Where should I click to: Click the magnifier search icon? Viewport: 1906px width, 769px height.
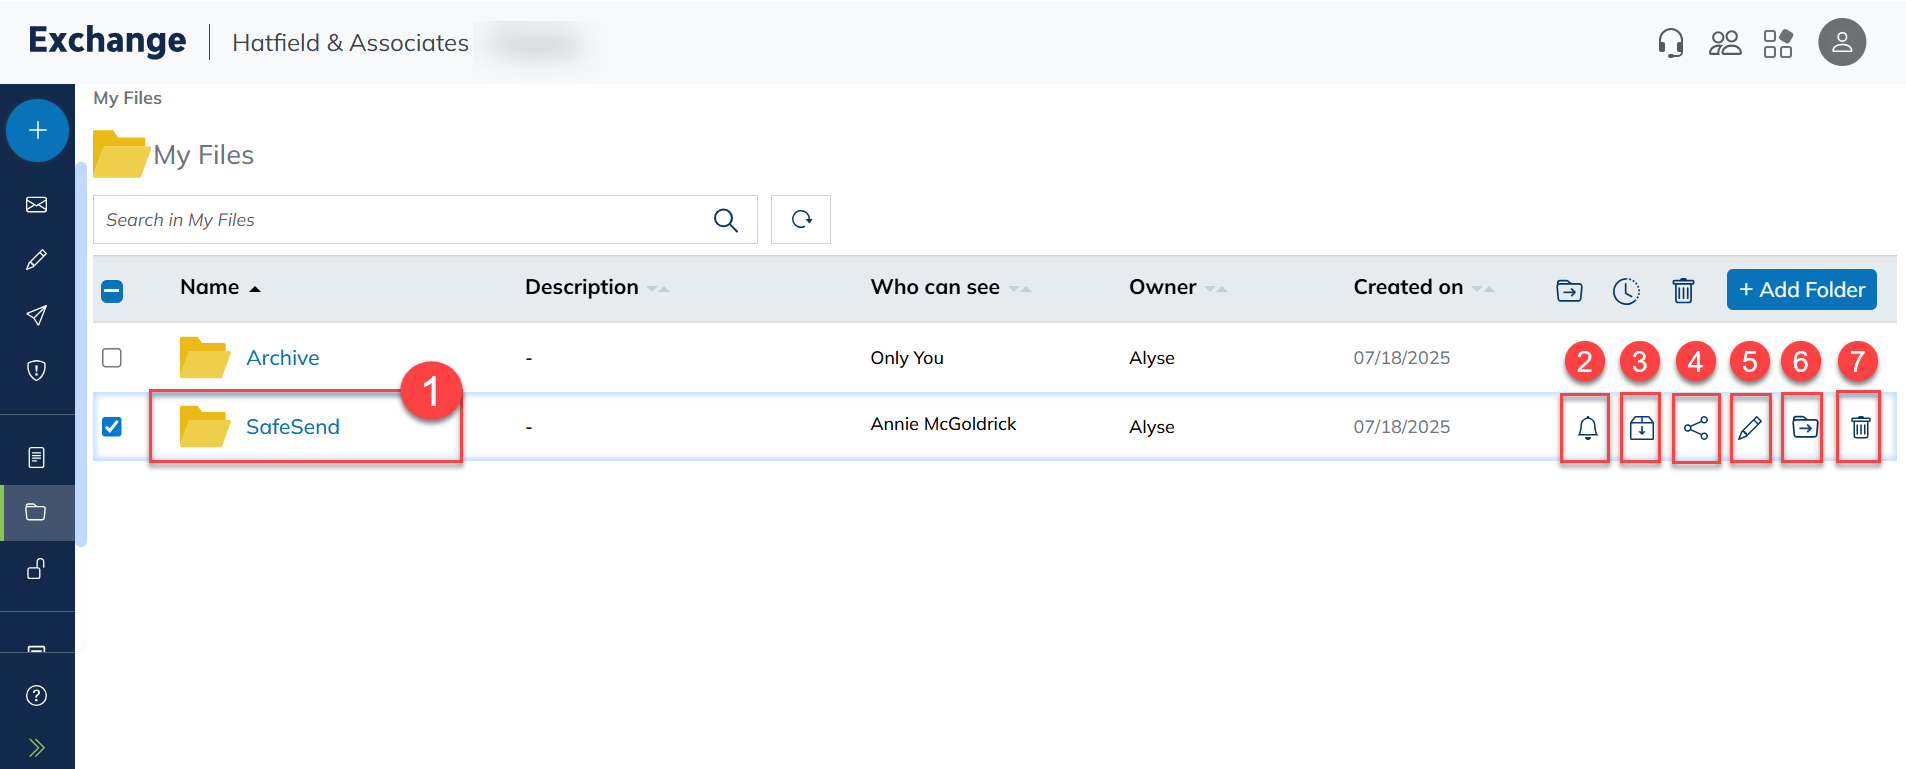(726, 220)
